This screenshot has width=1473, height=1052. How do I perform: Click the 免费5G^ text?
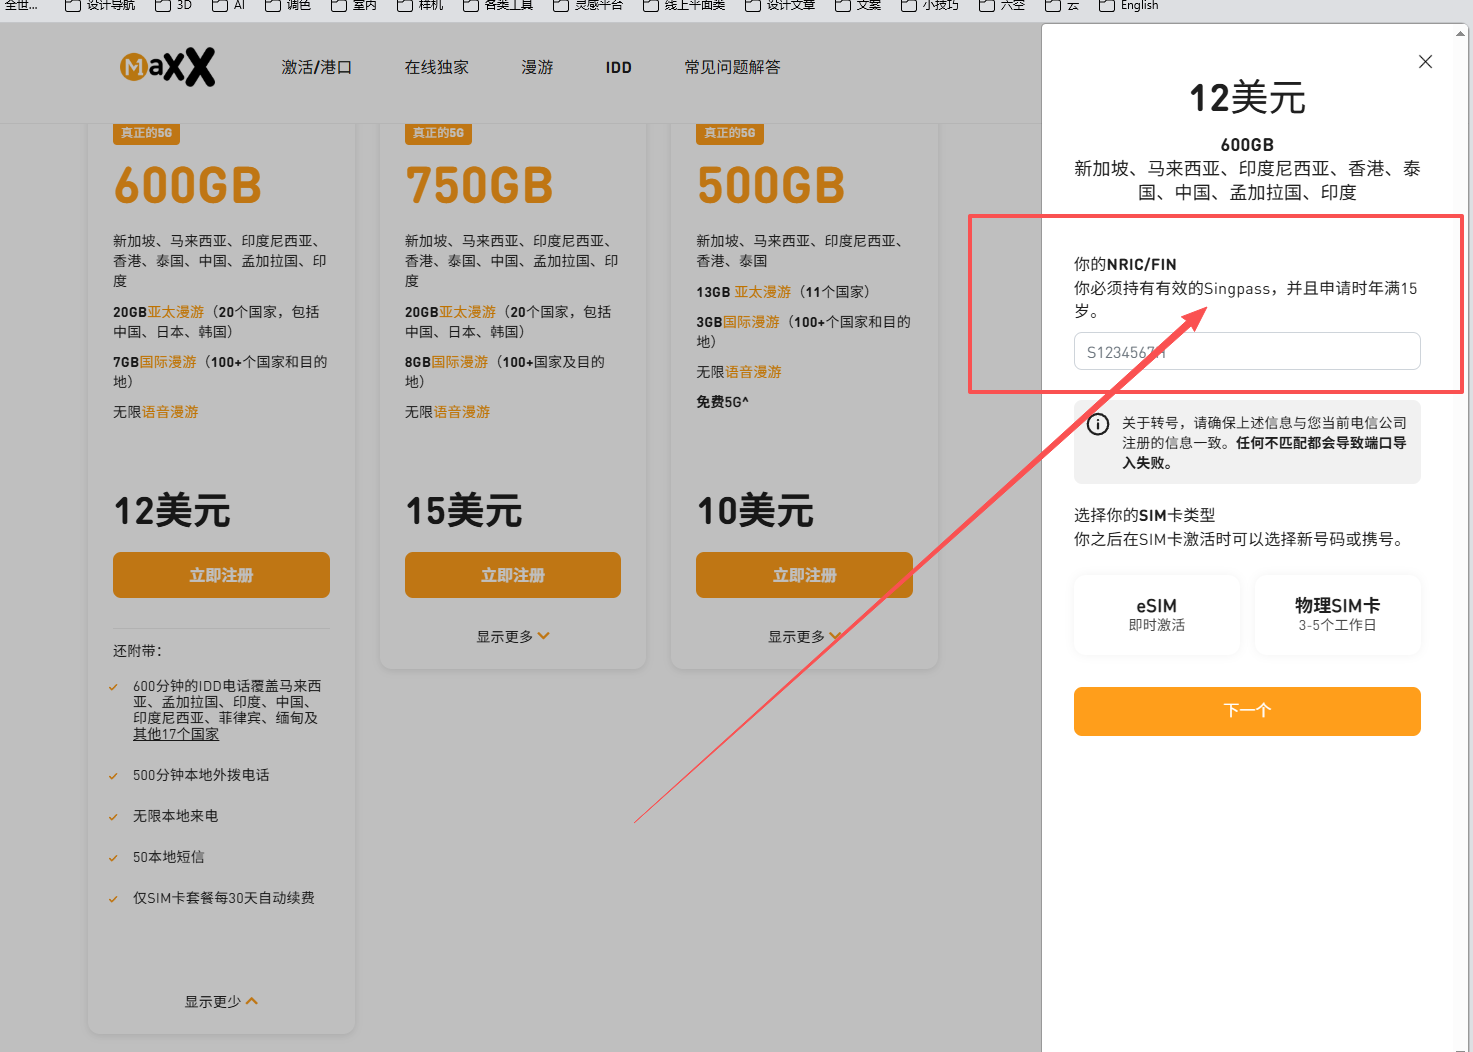pyautogui.click(x=722, y=402)
